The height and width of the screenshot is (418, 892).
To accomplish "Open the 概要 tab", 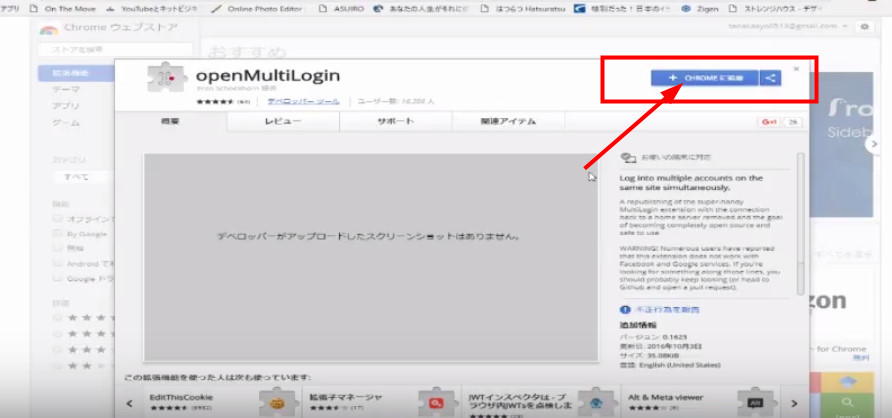I will (x=170, y=121).
